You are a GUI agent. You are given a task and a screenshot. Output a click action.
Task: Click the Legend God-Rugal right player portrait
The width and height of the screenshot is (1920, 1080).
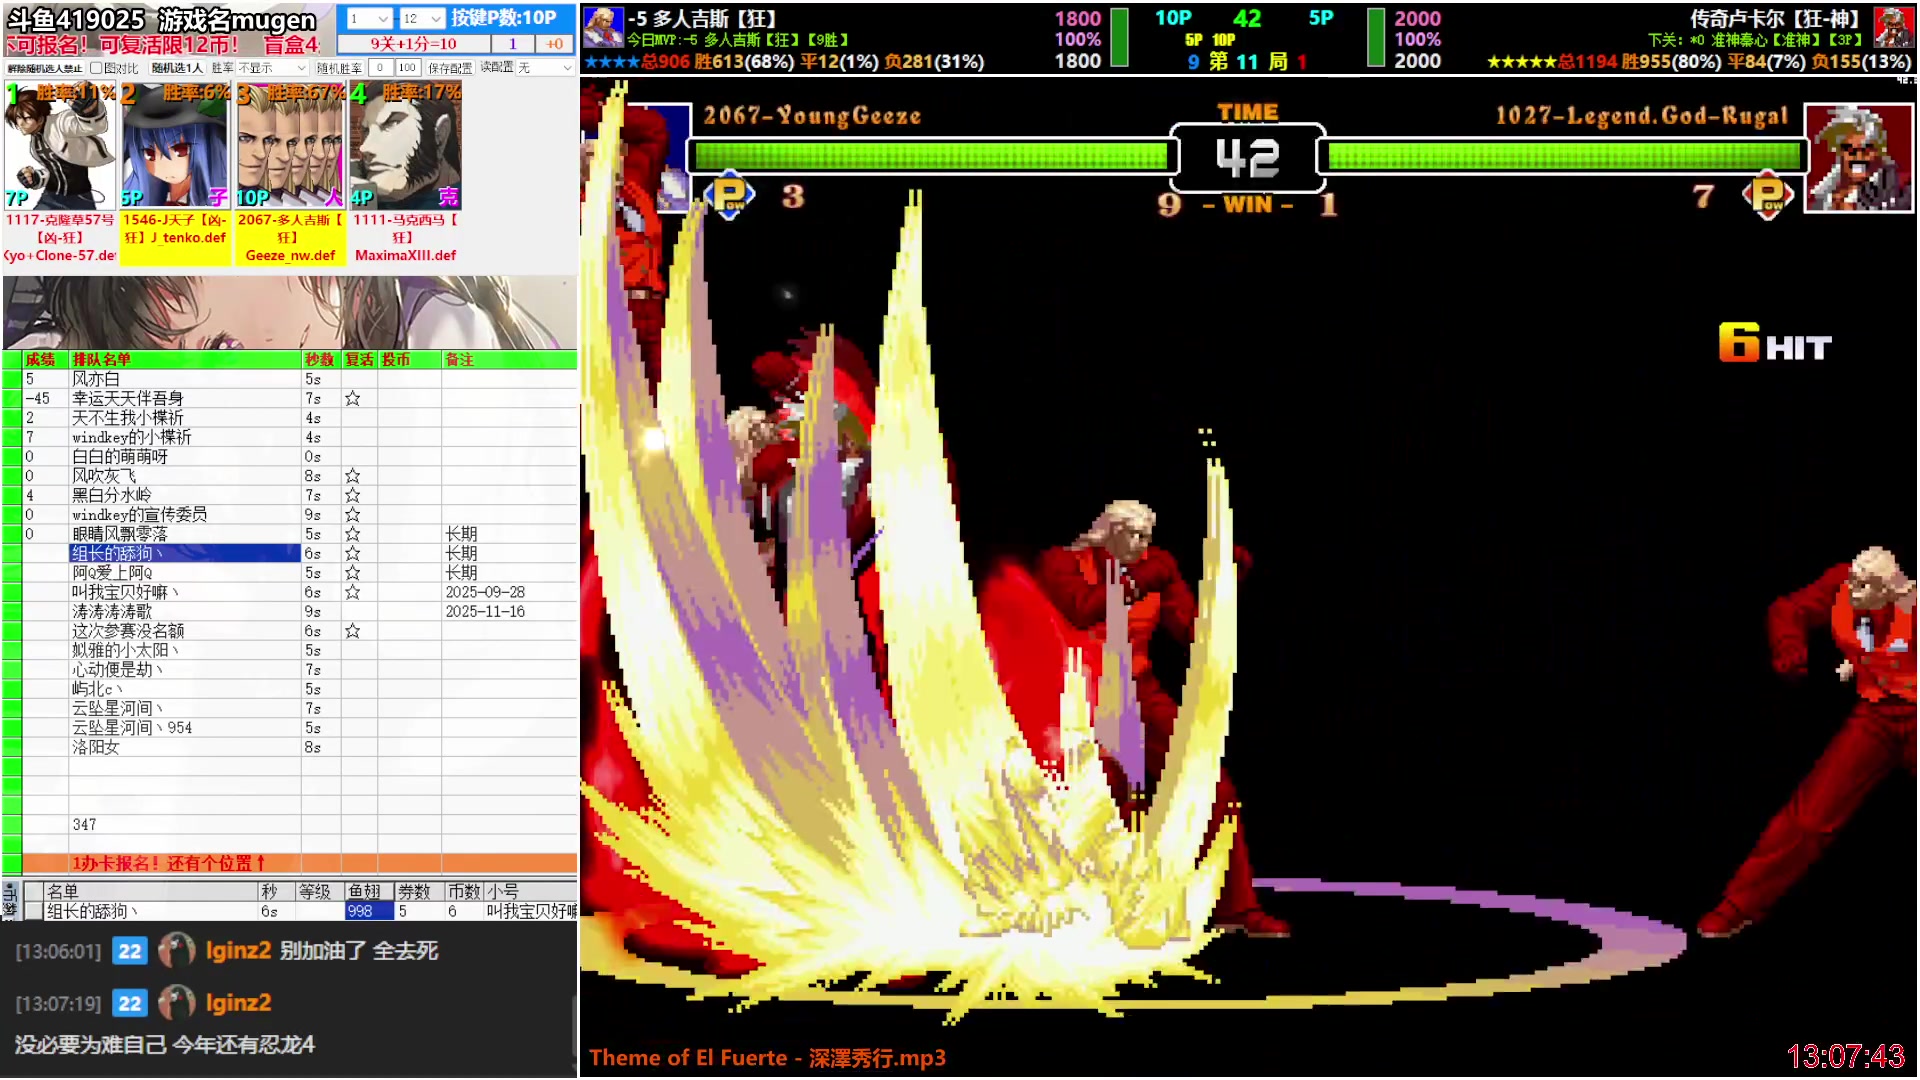[x=1858, y=157]
